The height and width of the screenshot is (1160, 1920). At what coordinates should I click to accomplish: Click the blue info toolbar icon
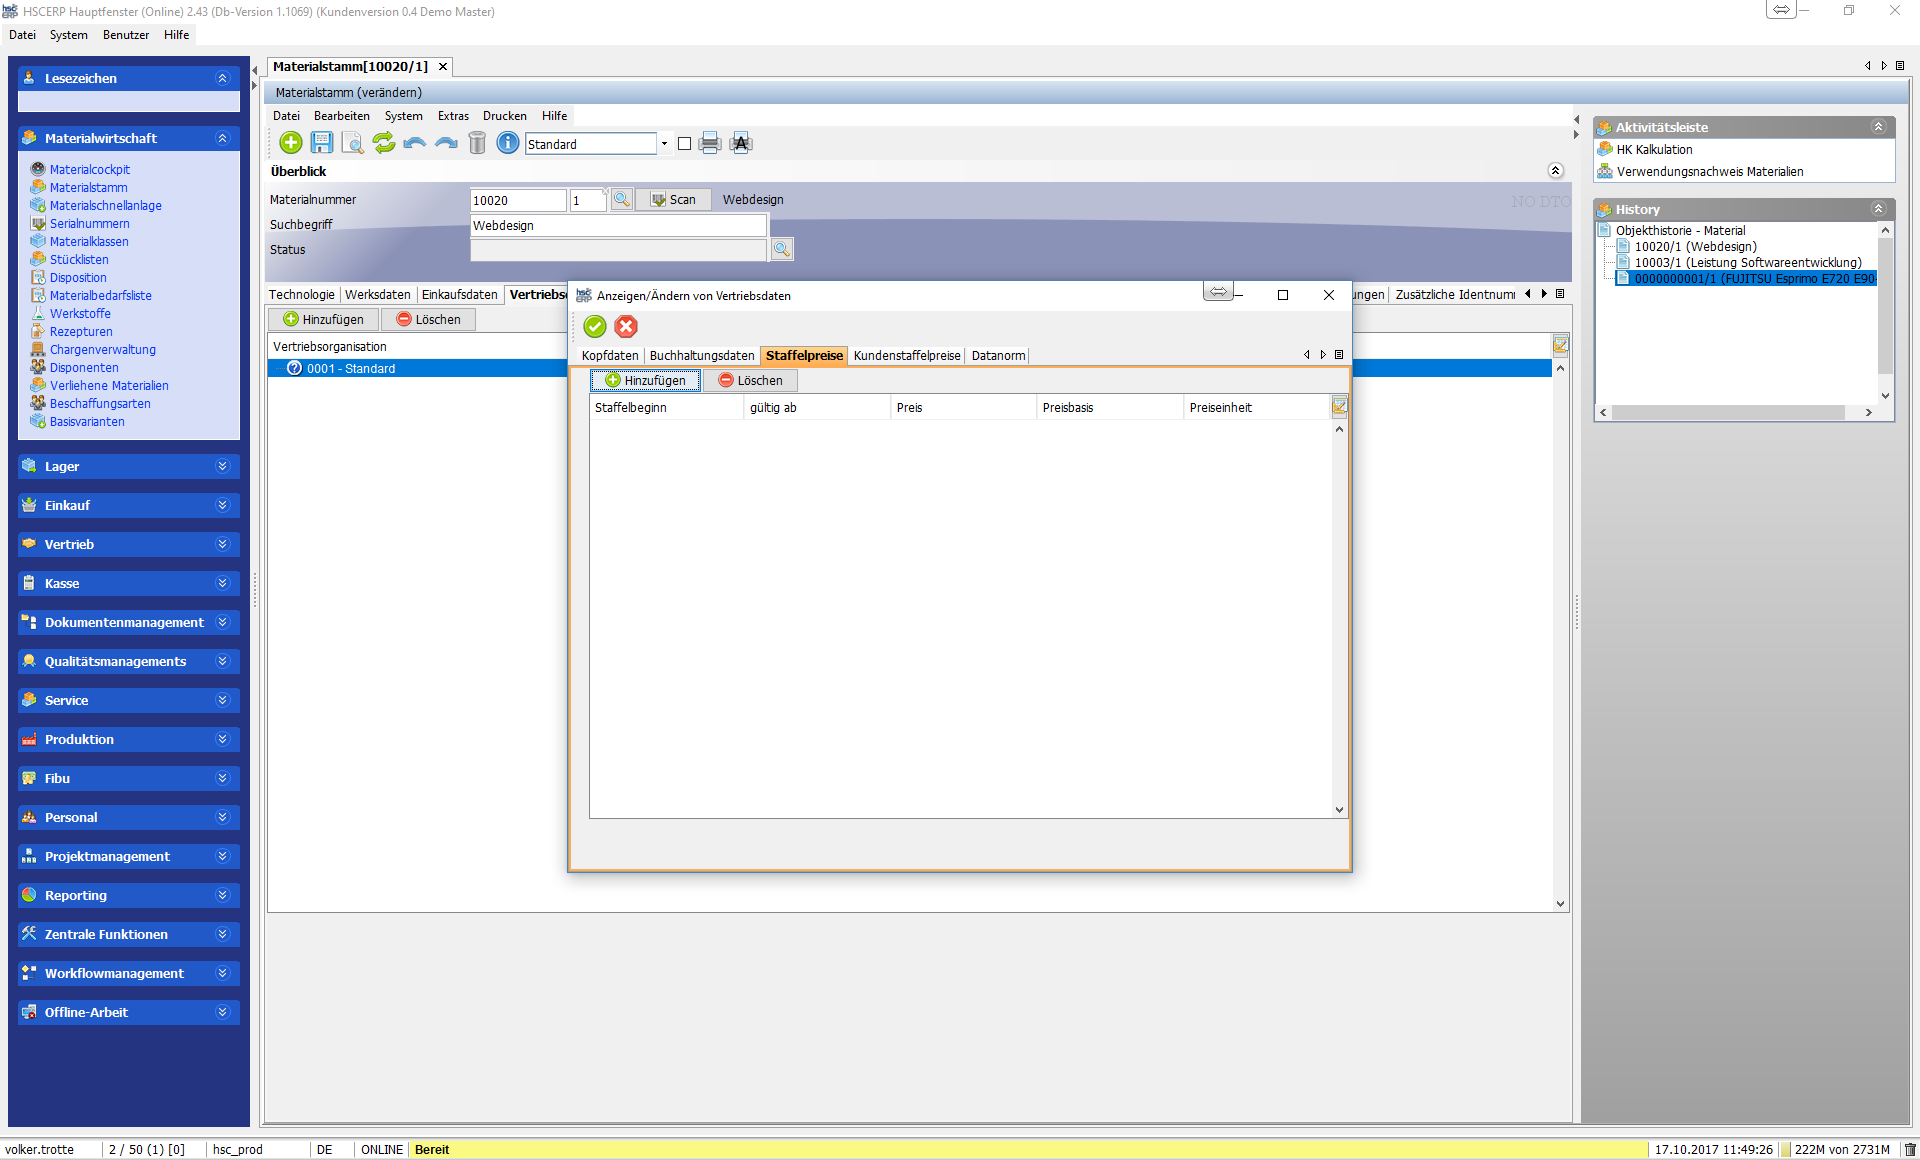tap(508, 143)
